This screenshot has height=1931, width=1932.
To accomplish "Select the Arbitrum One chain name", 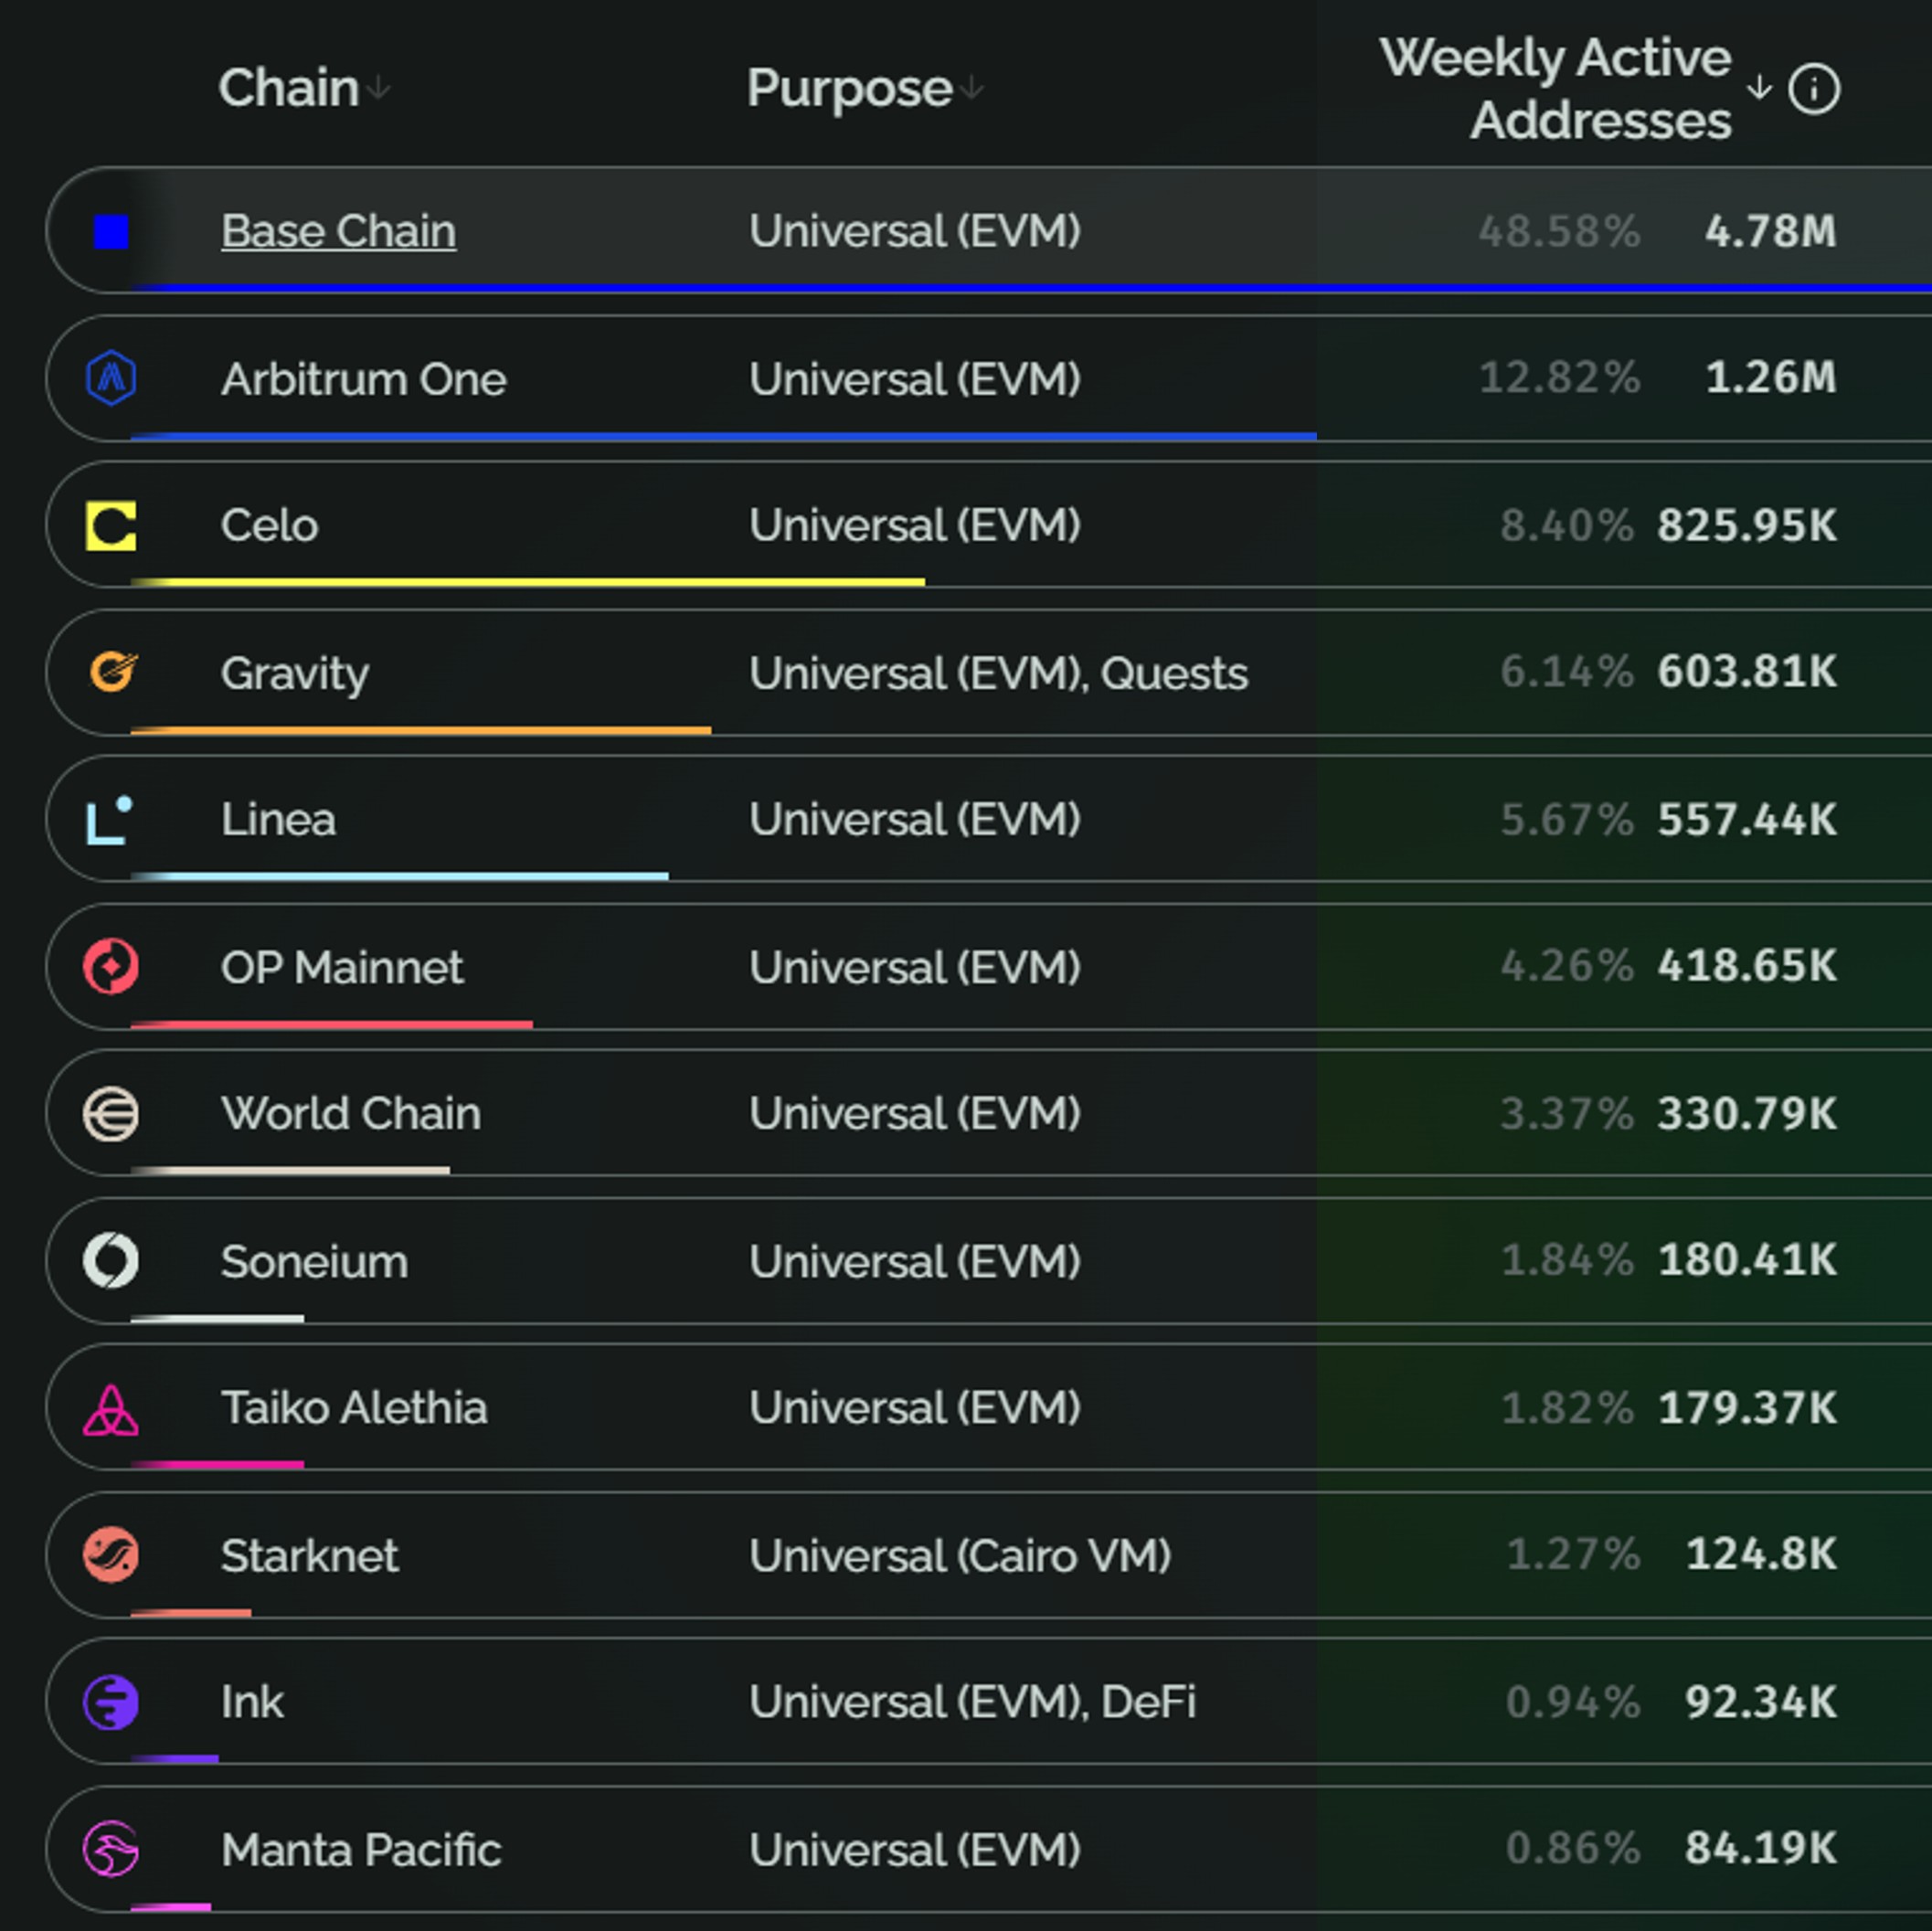I will tap(363, 379).
